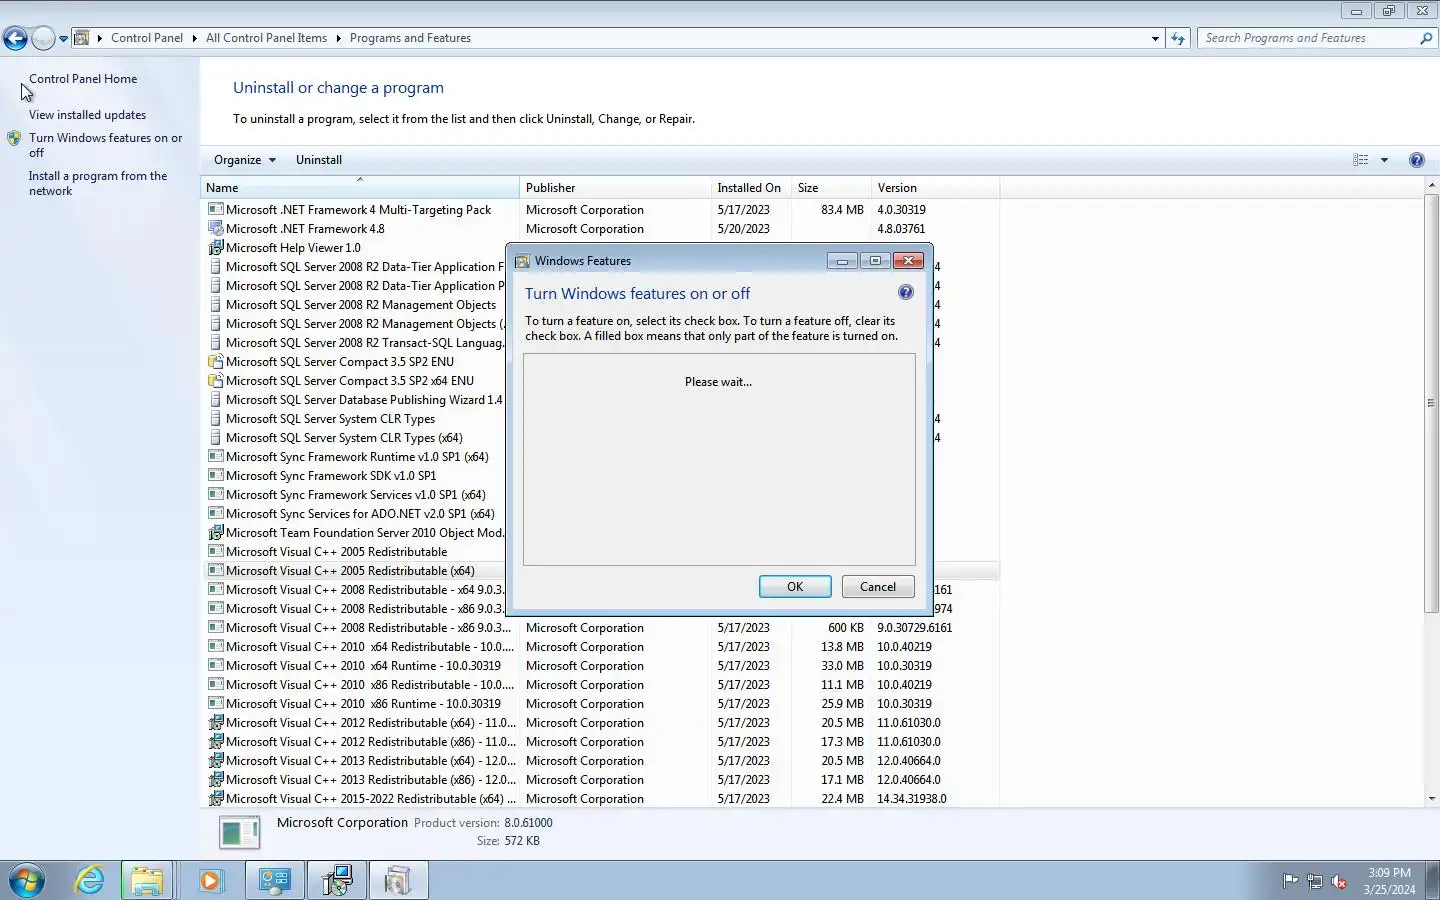This screenshot has width=1440, height=900.
Task: Open the recent pages dropdown arrow
Action: click(x=63, y=39)
